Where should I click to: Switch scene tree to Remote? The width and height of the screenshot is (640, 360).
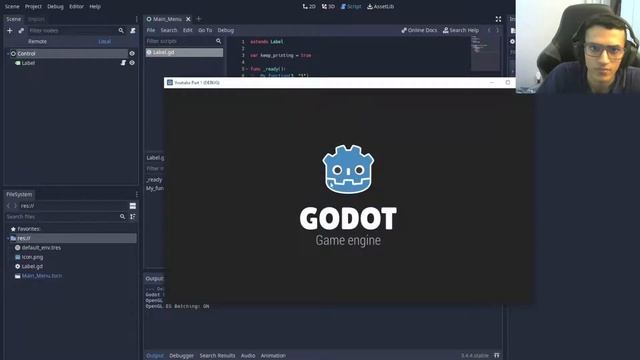[38, 42]
